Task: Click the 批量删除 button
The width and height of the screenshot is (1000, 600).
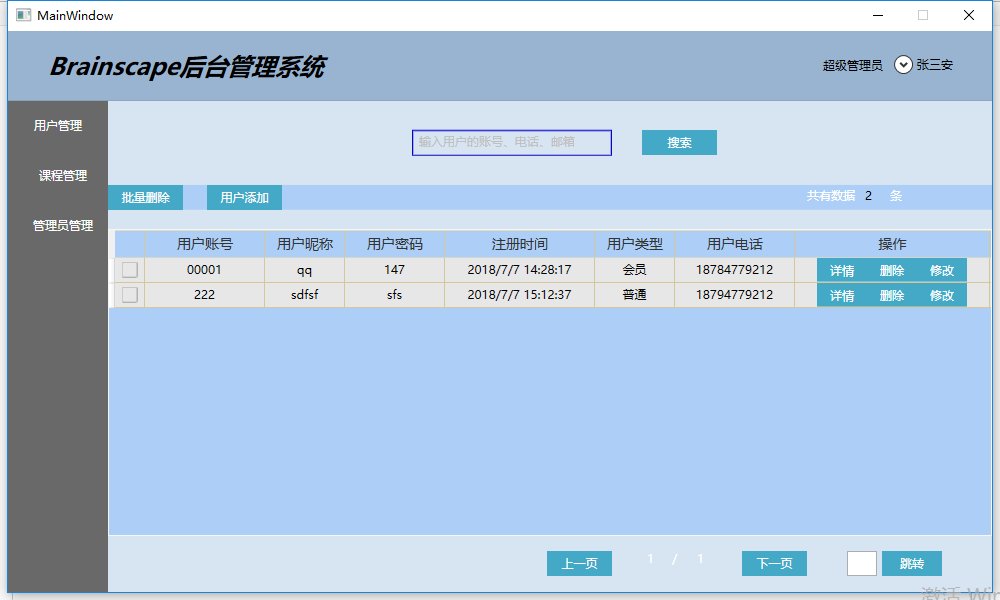Action: (145, 198)
